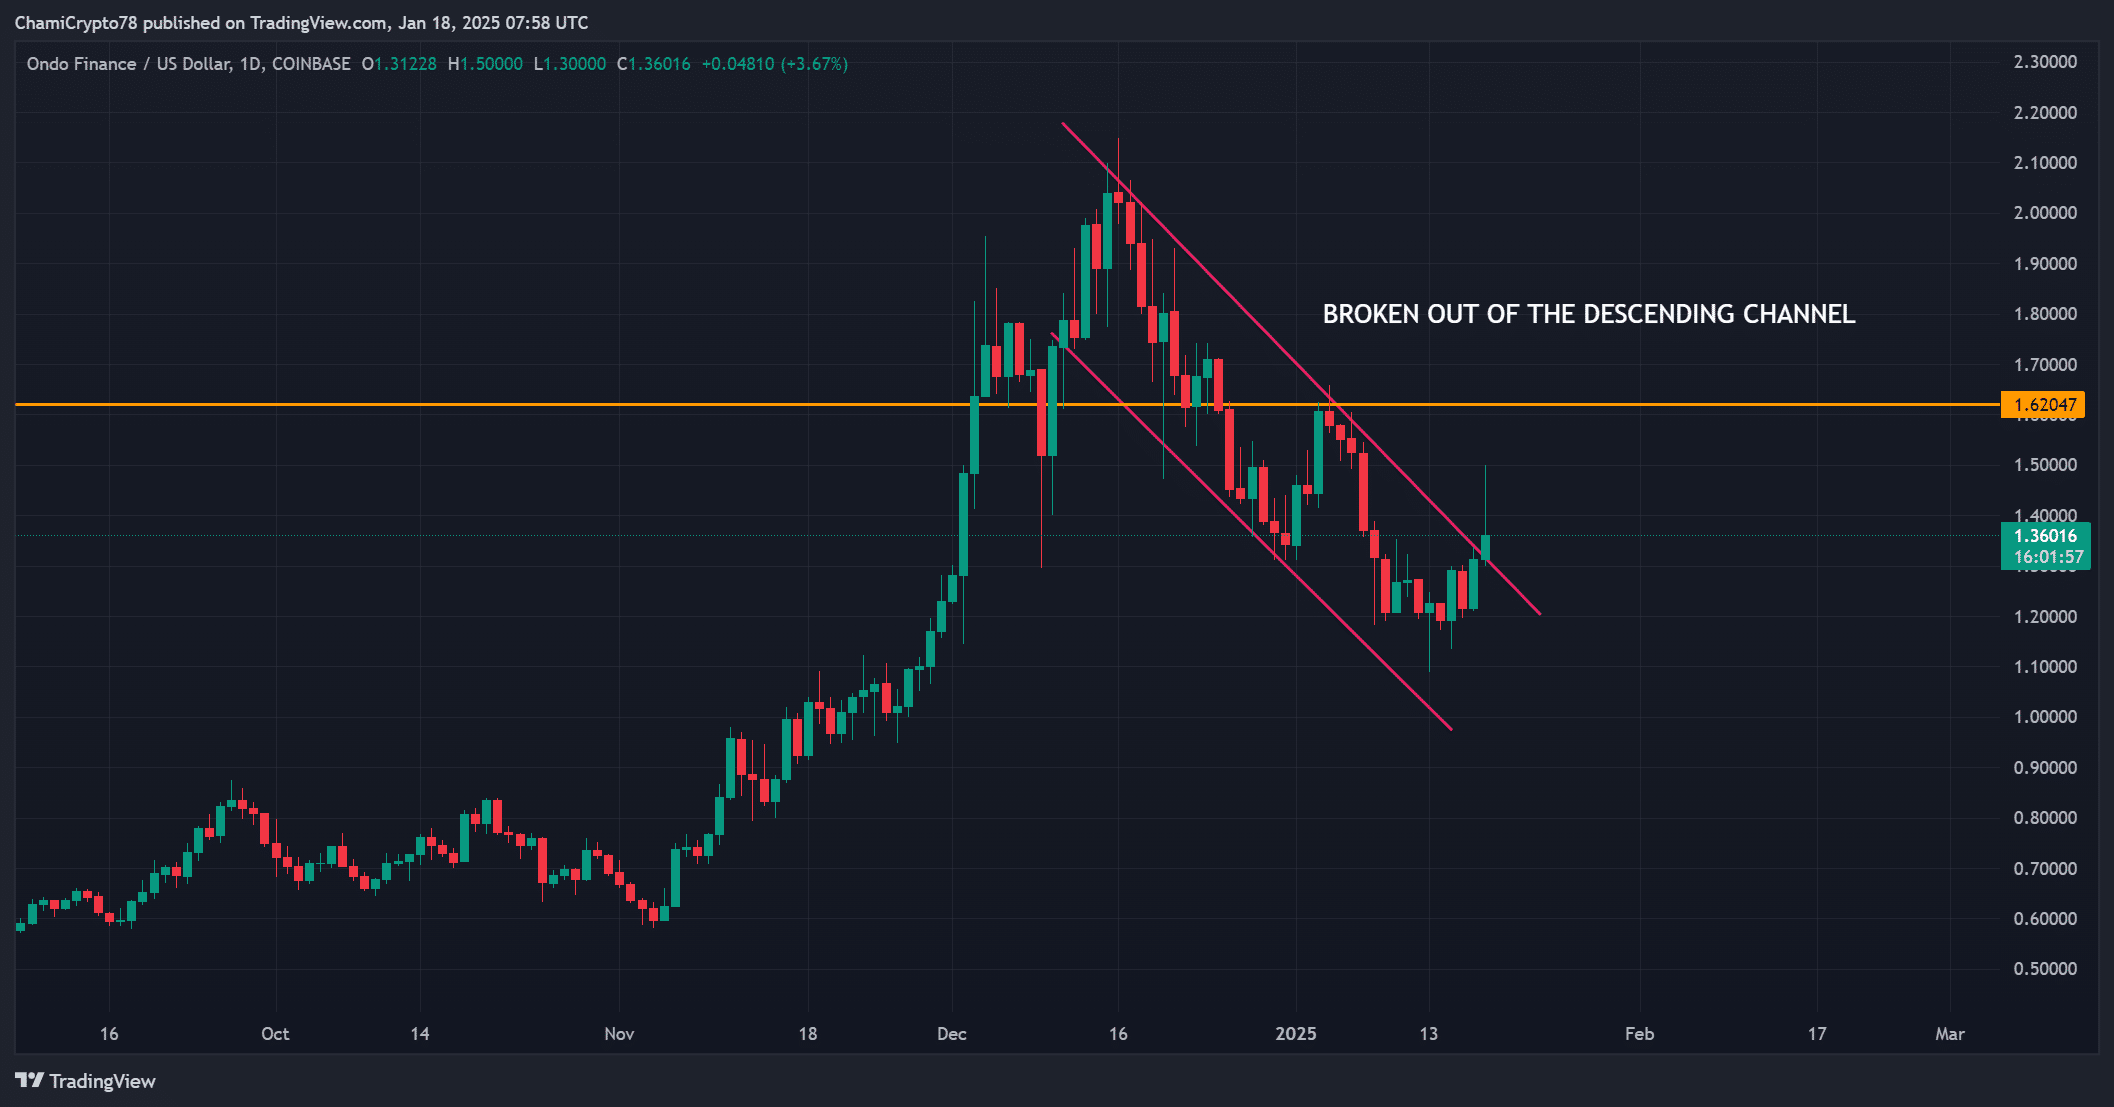Click the 1.80000 price axis label
2114x1107 pixels.
pos(2045,314)
